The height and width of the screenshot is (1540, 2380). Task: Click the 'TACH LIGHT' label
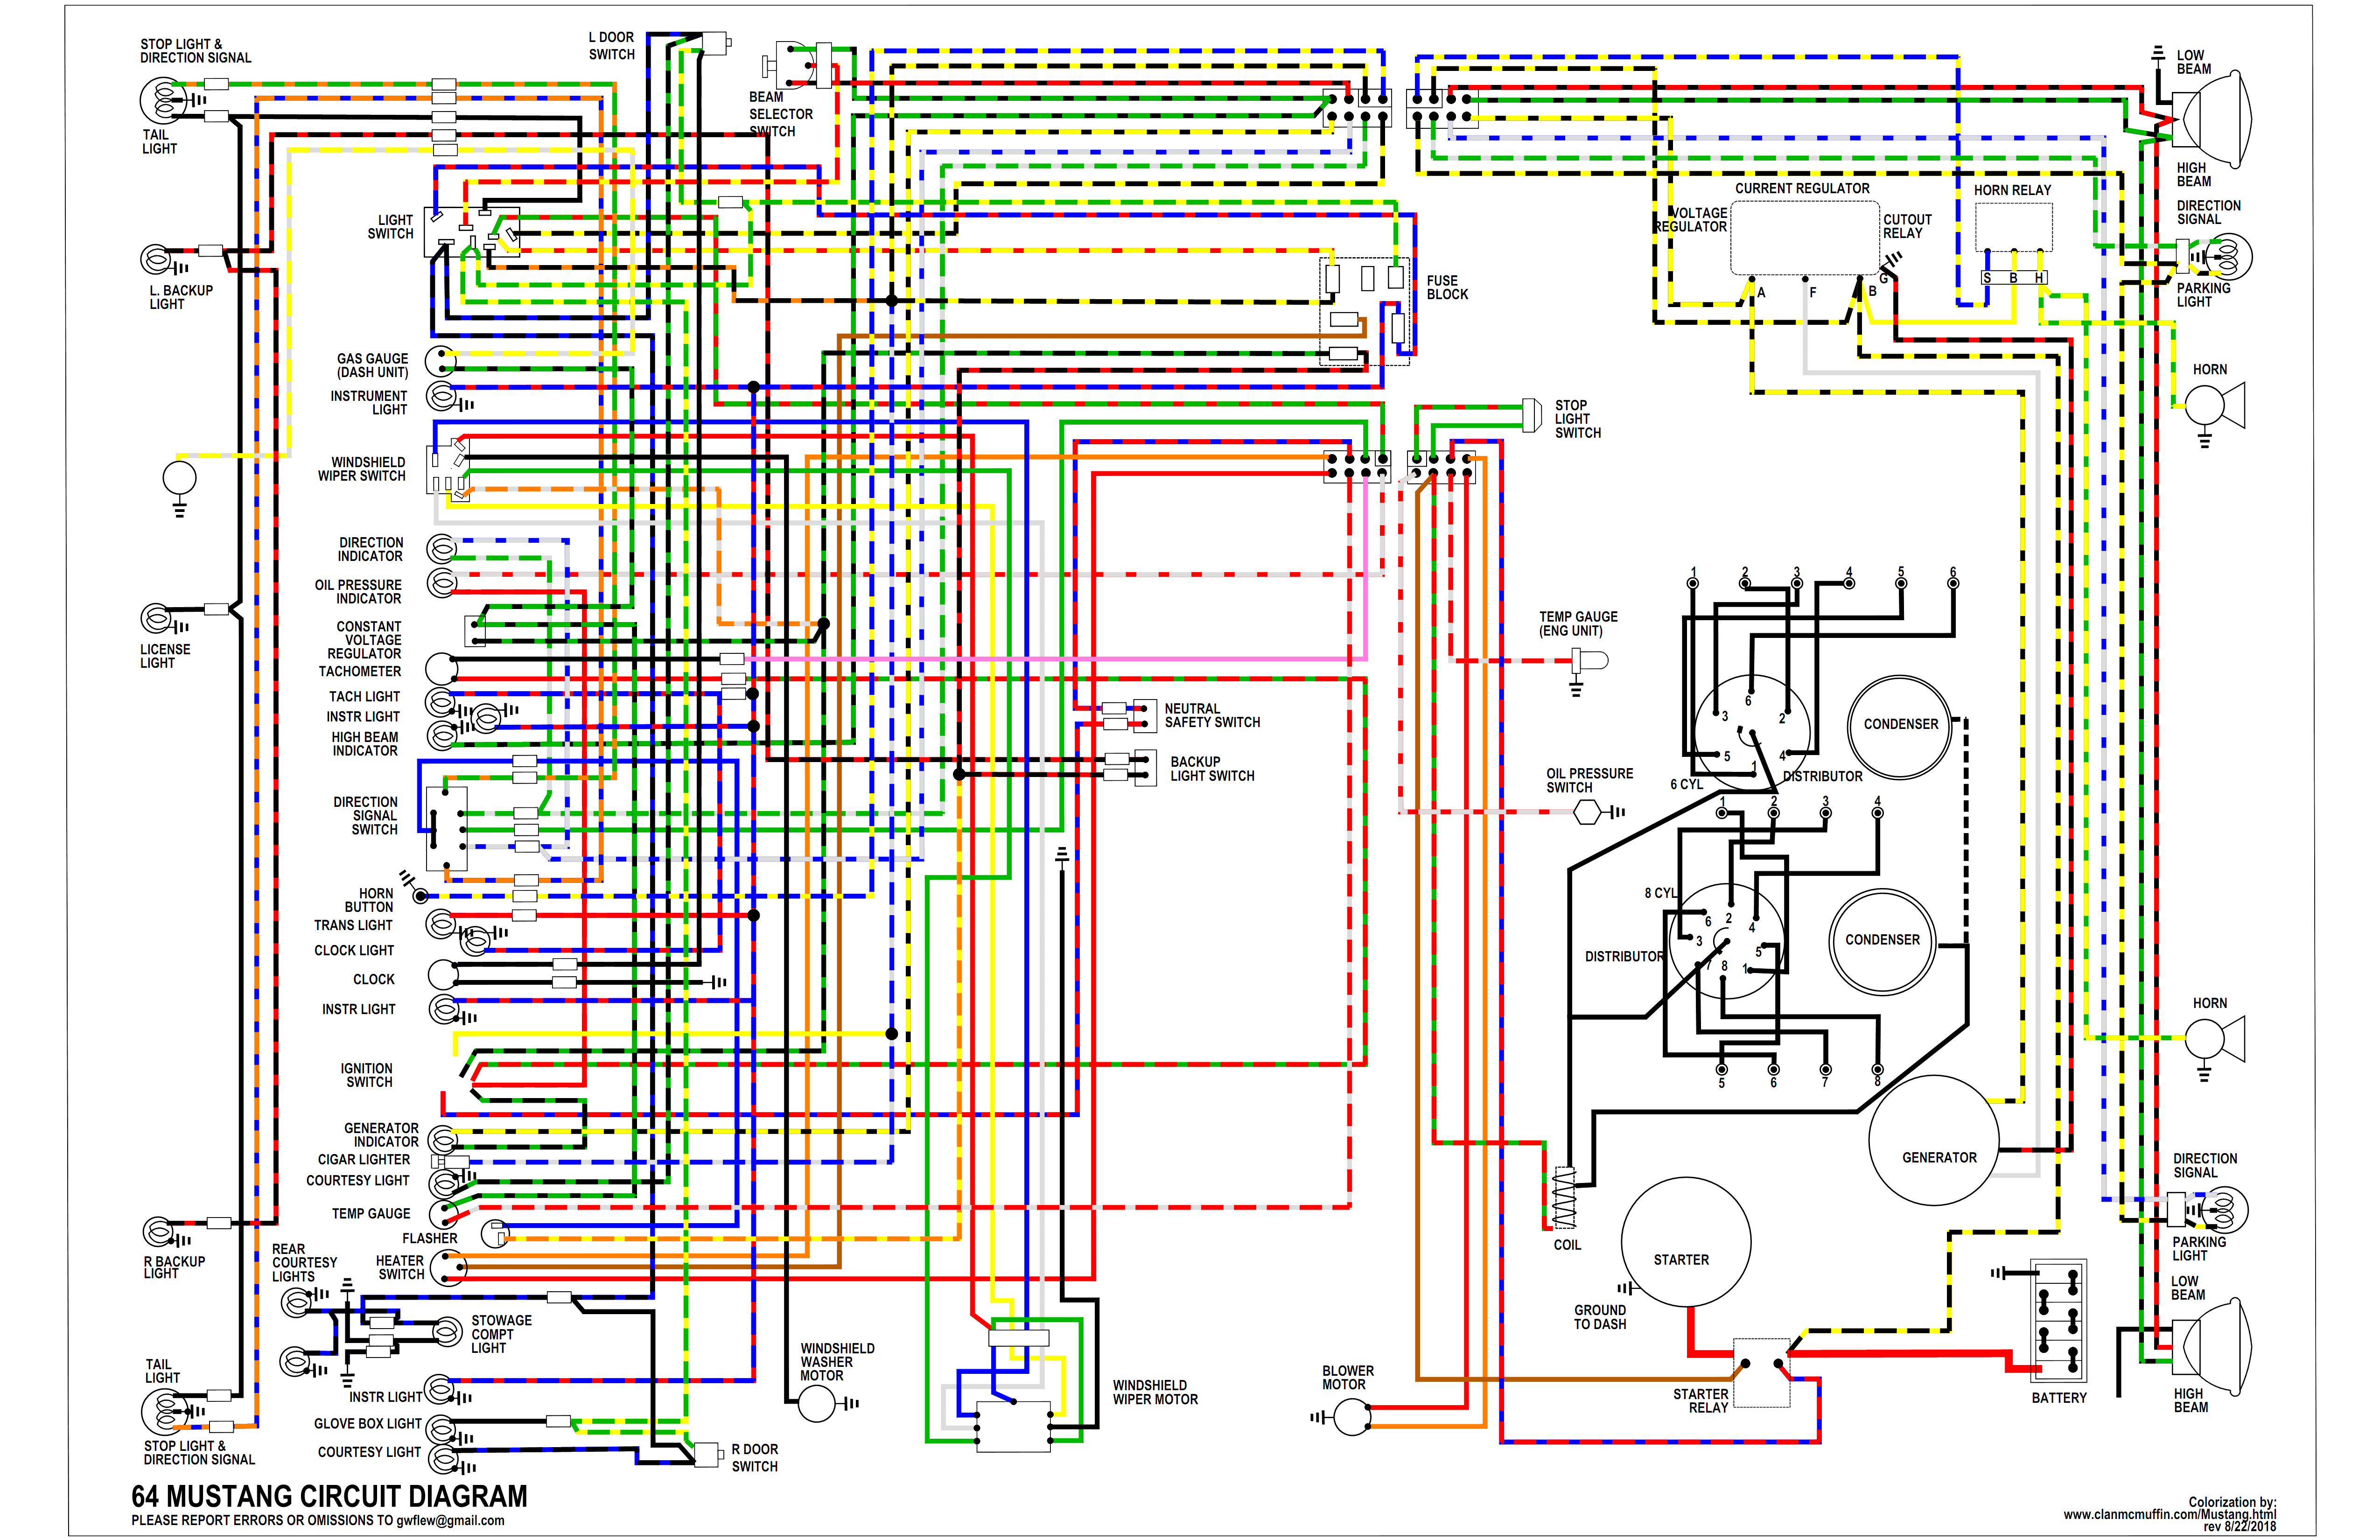(x=364, y=697)
